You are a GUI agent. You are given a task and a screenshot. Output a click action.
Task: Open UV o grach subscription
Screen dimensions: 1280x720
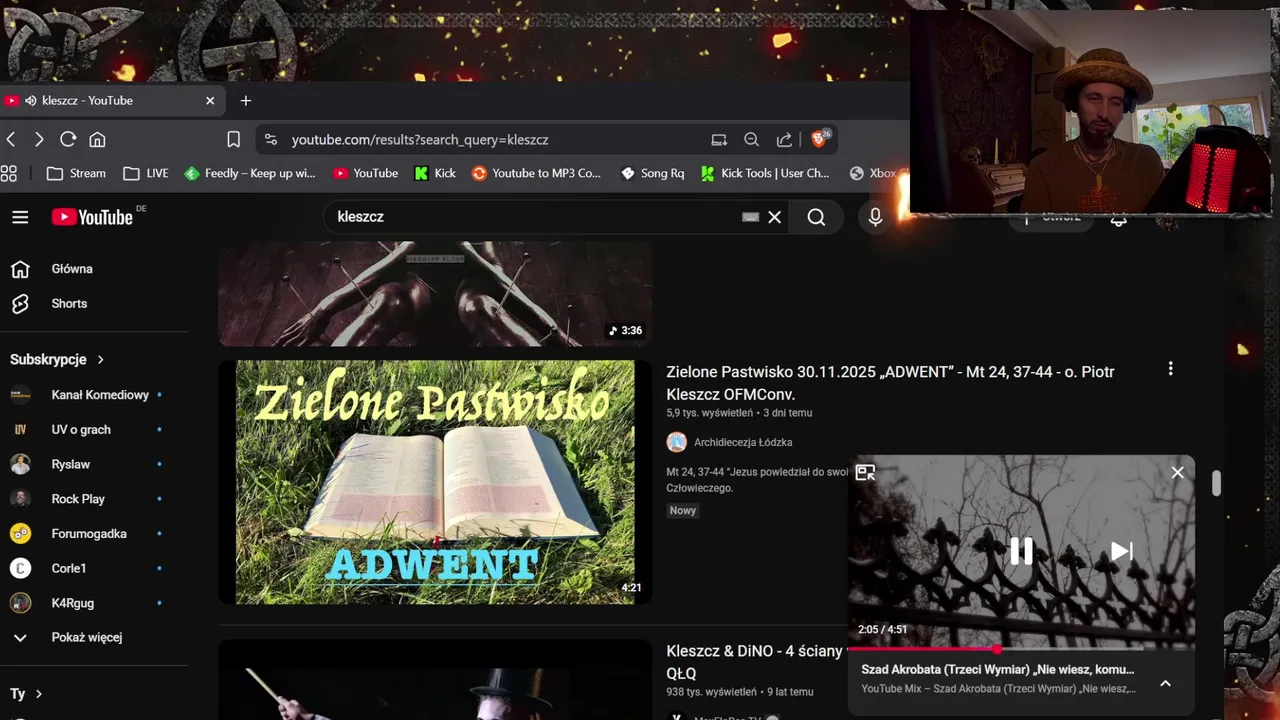click(x=94, y=430)
